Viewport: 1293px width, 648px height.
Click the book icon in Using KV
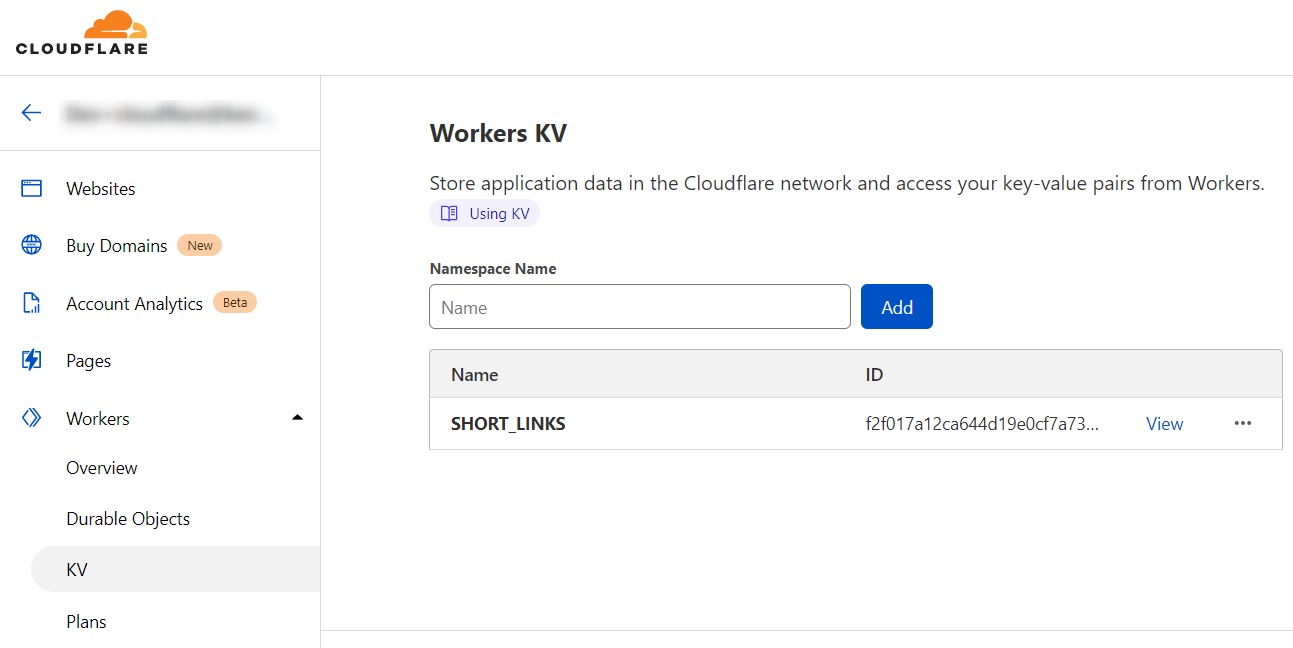[x=449, y=213]
